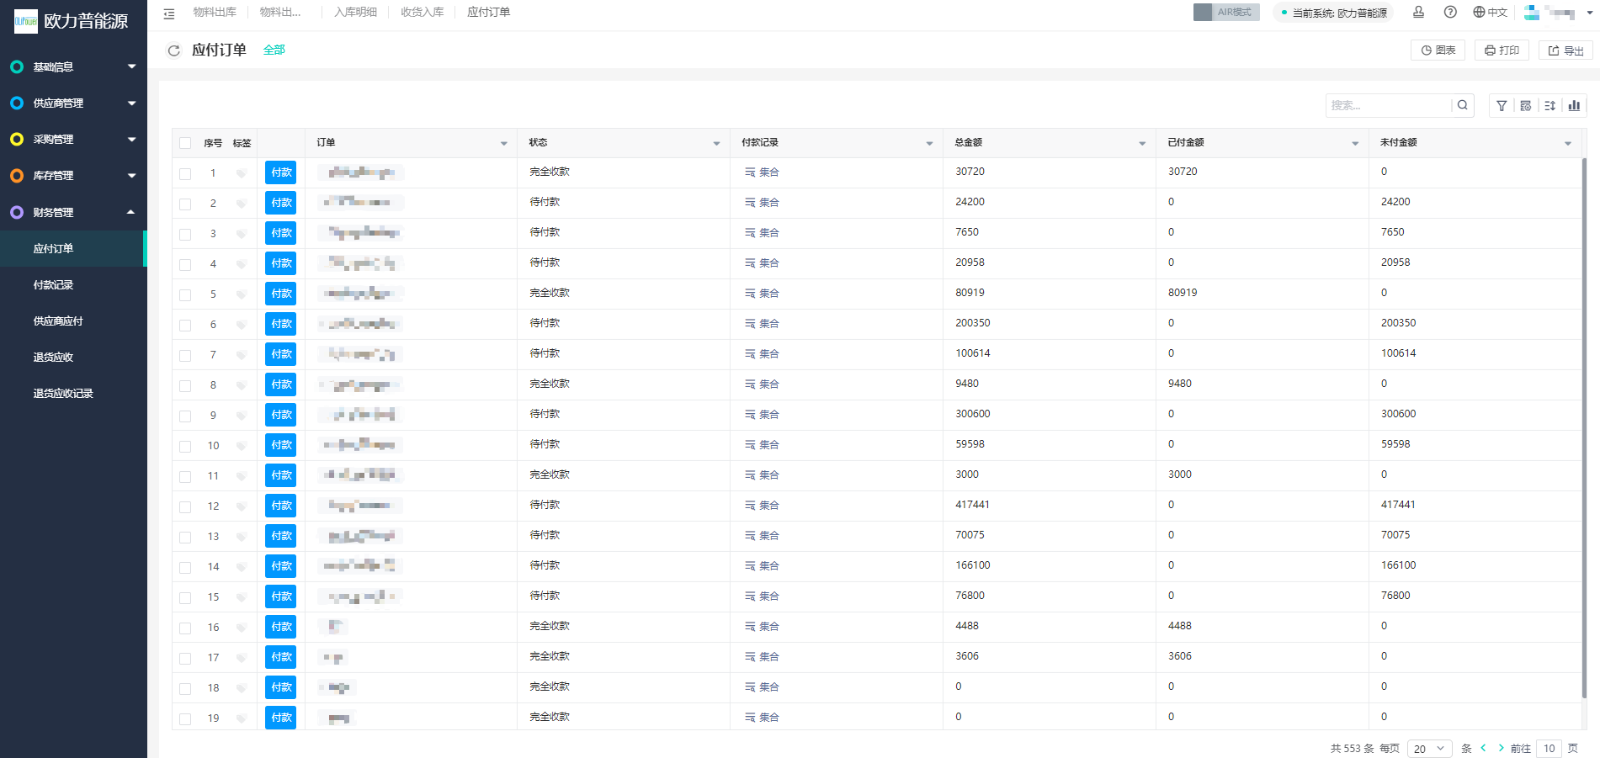Switch to the 入库明细 tab
Image resolution: width=1600 pixels, height=758 pixels.
click(355, 12)
